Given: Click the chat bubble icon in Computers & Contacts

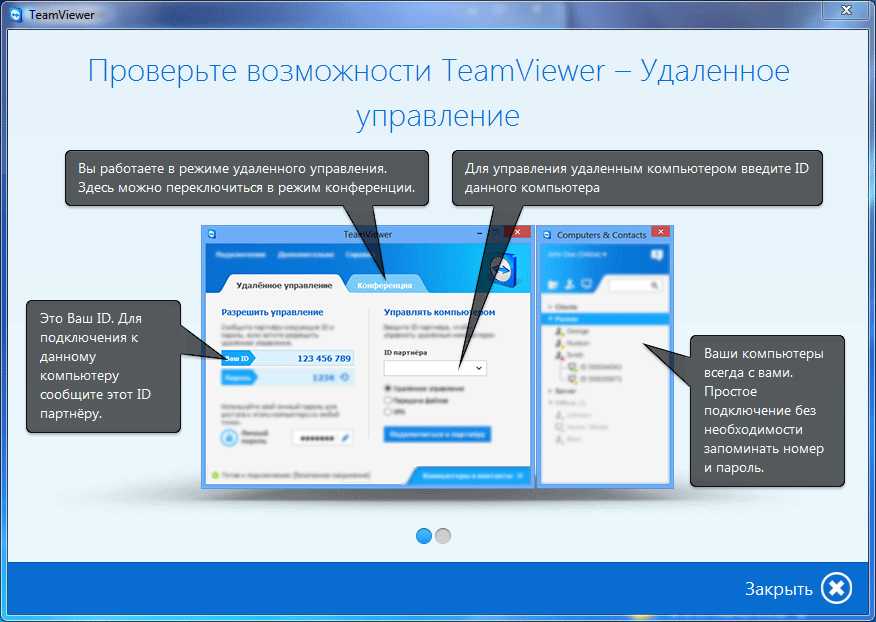Looking at the screenshot, I should tap(656, 255).
